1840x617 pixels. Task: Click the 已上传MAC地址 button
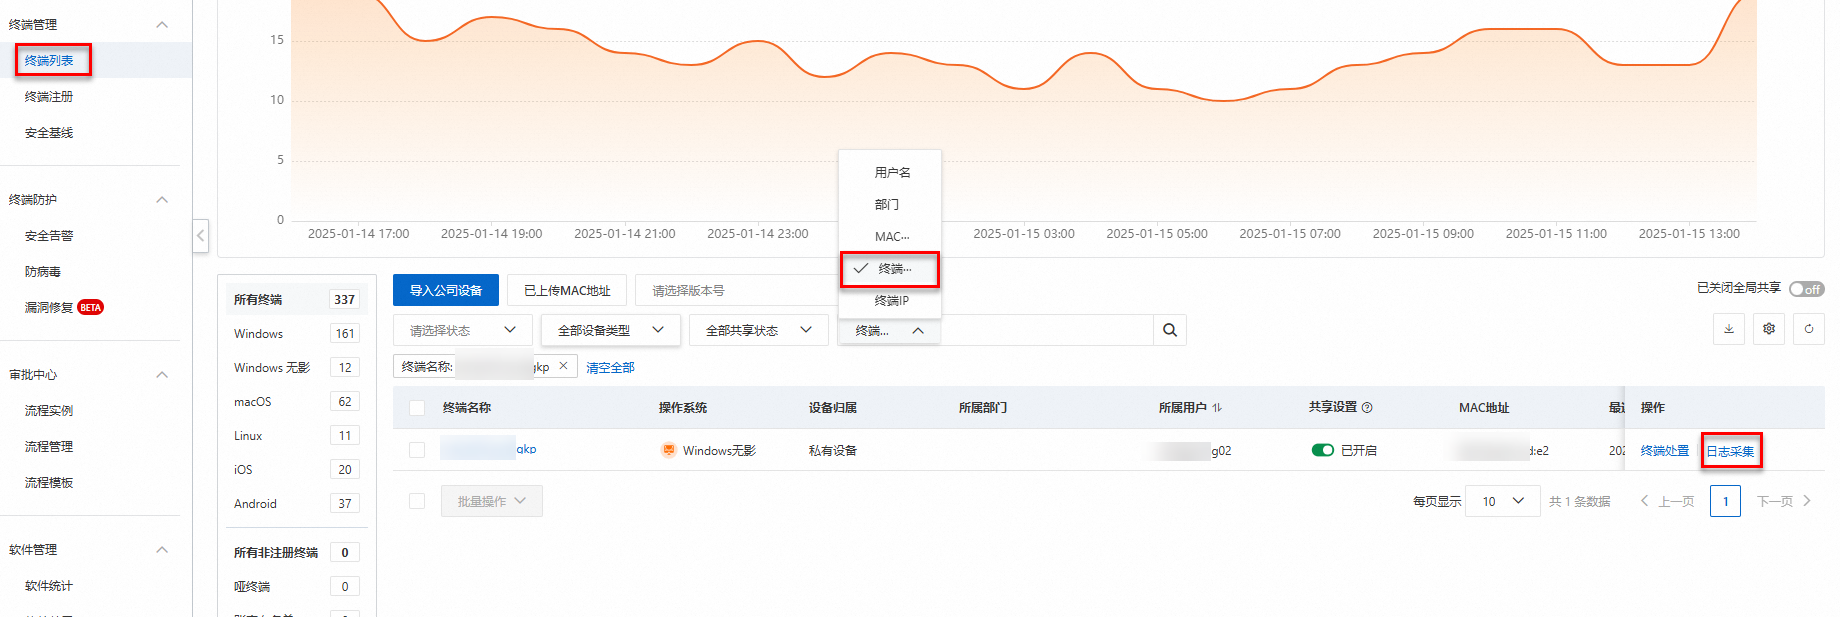567,290
